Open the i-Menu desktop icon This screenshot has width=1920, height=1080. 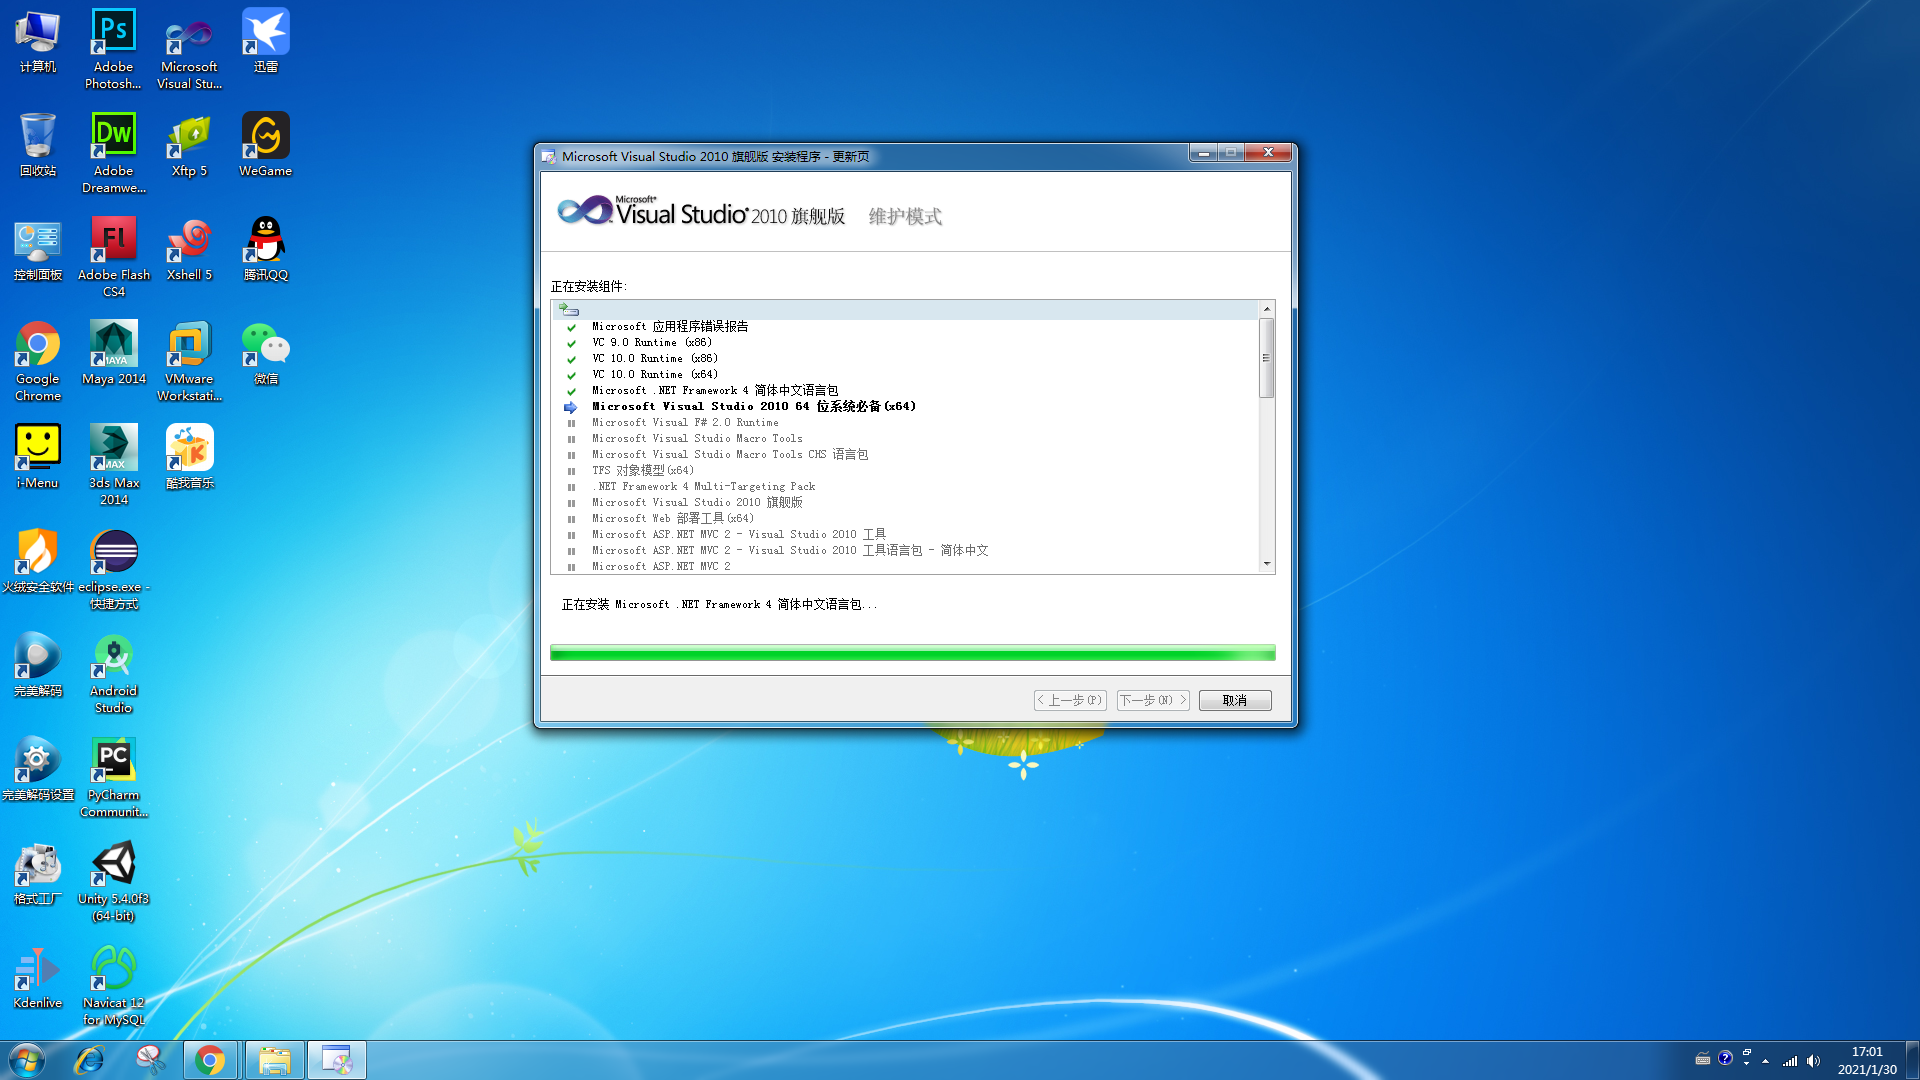coord(38,457)
